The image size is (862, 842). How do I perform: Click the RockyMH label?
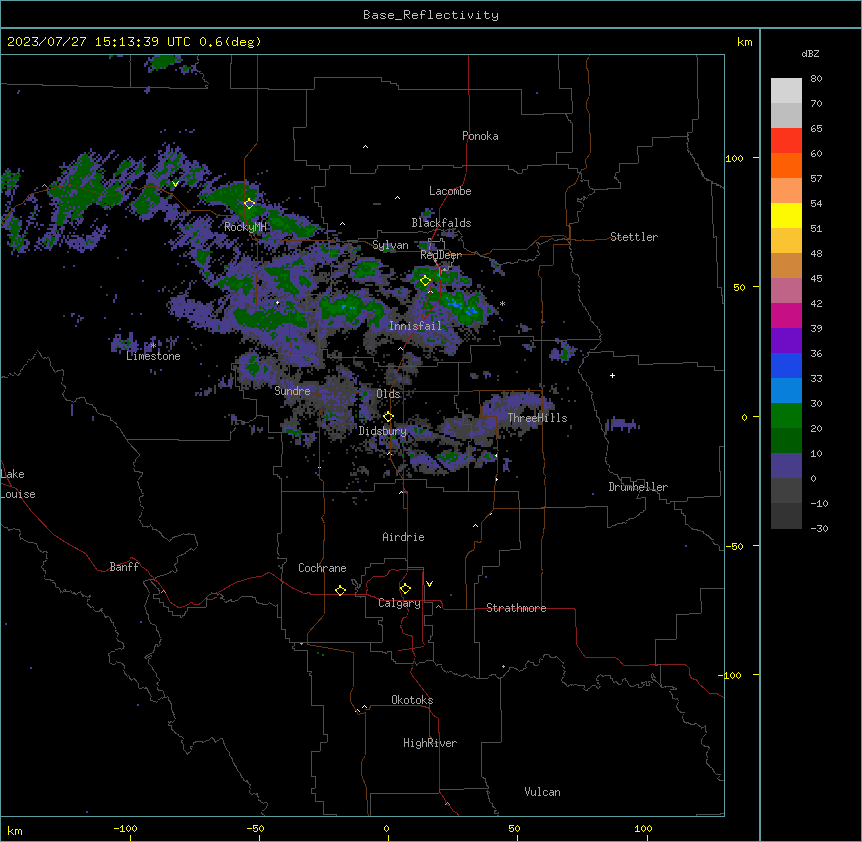(245, 226)
